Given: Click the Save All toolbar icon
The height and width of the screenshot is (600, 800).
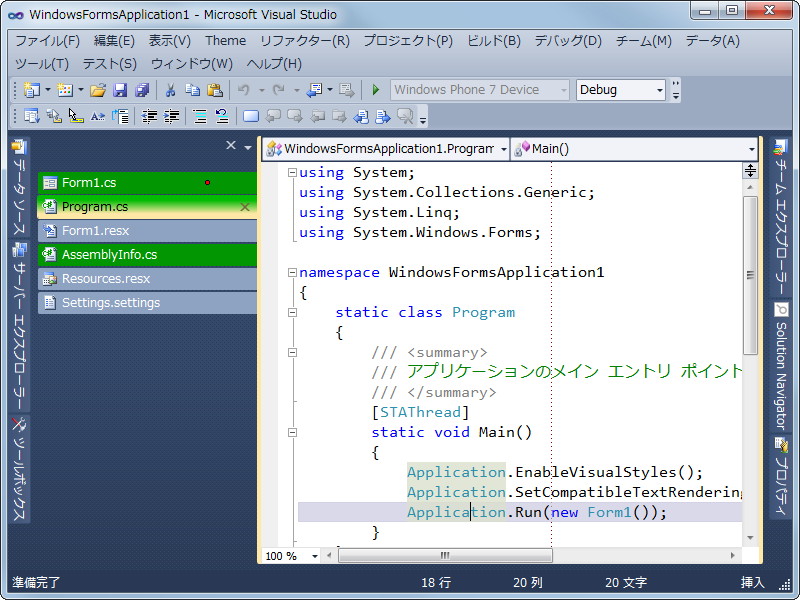Looking at the screenshot, I should click(x=141, y=90).
